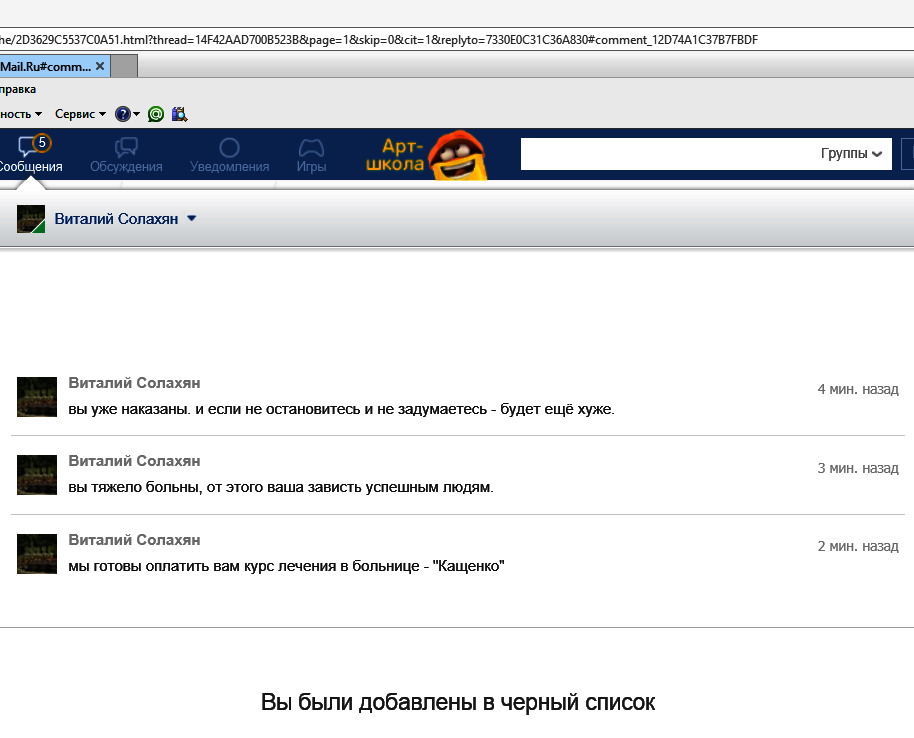This screenshot has width=914, height=738.
Task: Open a new blank browser tab
Action: click(124, 67)
